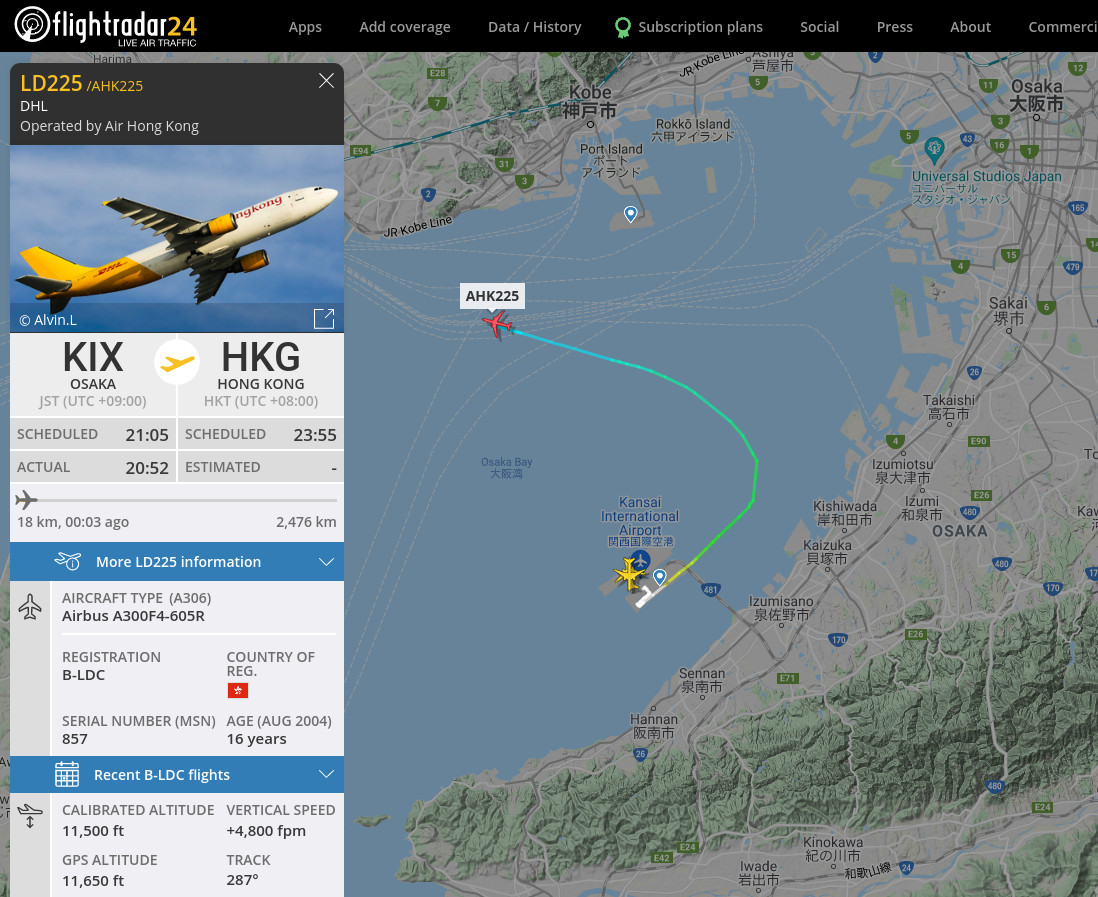Click the chevron beside More LD225 information
Viewport: 1098px width, 897px height.
pyautogui.click(x=326, y=562)
